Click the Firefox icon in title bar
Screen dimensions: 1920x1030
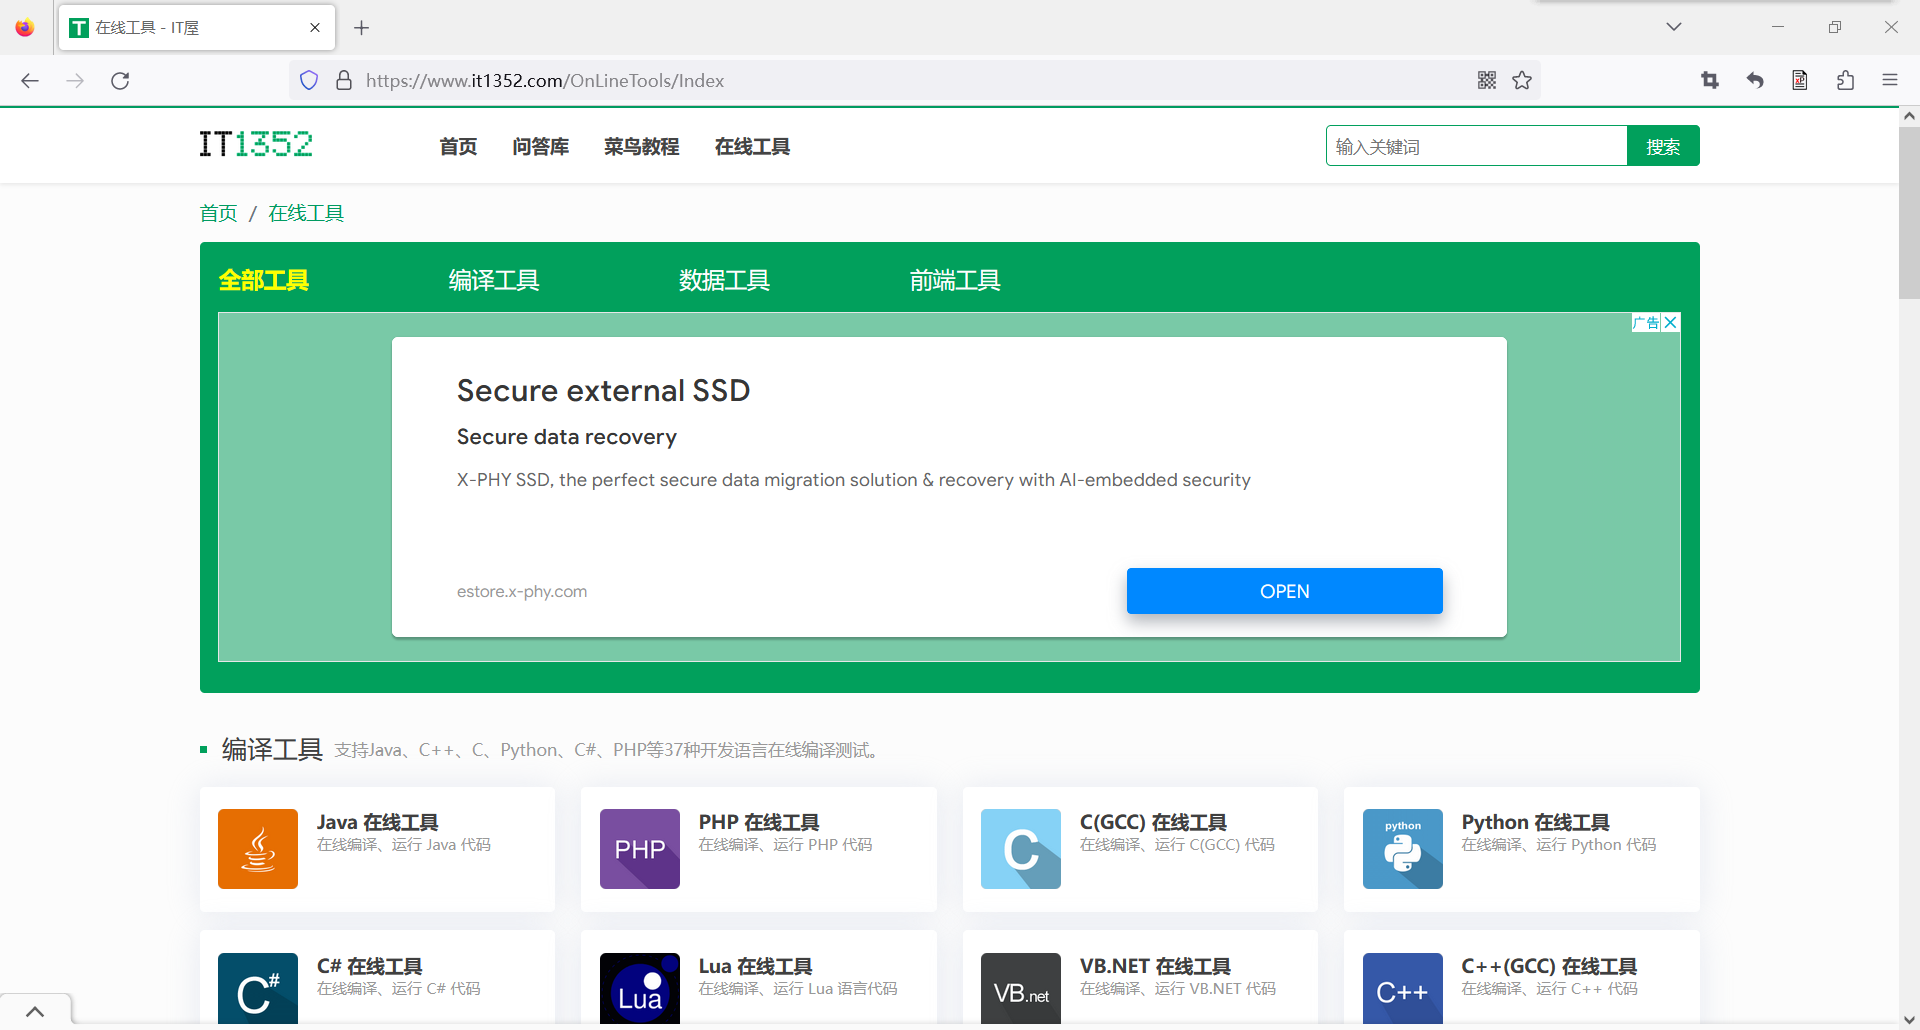tap(25, 27)
